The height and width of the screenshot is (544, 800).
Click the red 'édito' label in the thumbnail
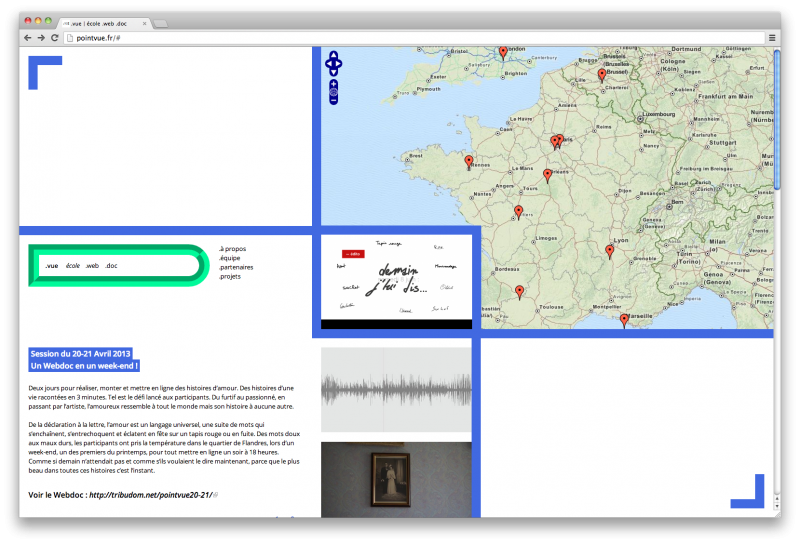tap(353, 254)
